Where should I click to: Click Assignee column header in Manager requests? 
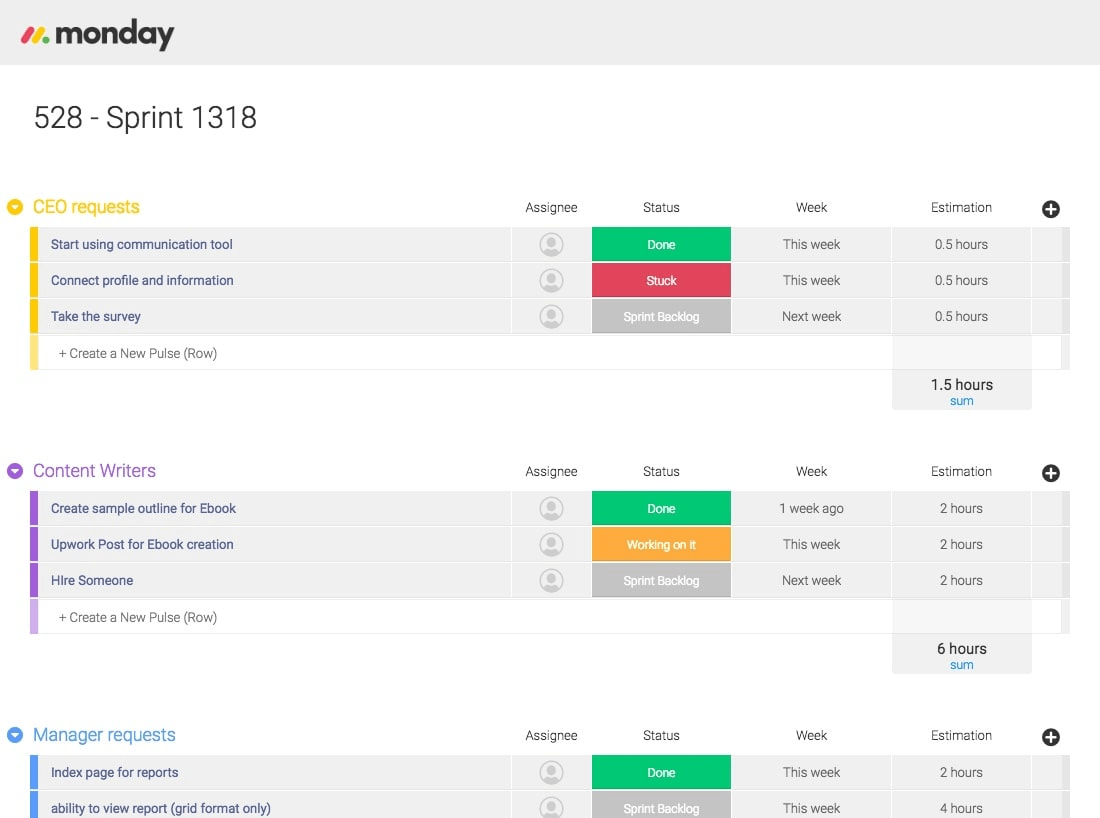[x=551, y=735]
